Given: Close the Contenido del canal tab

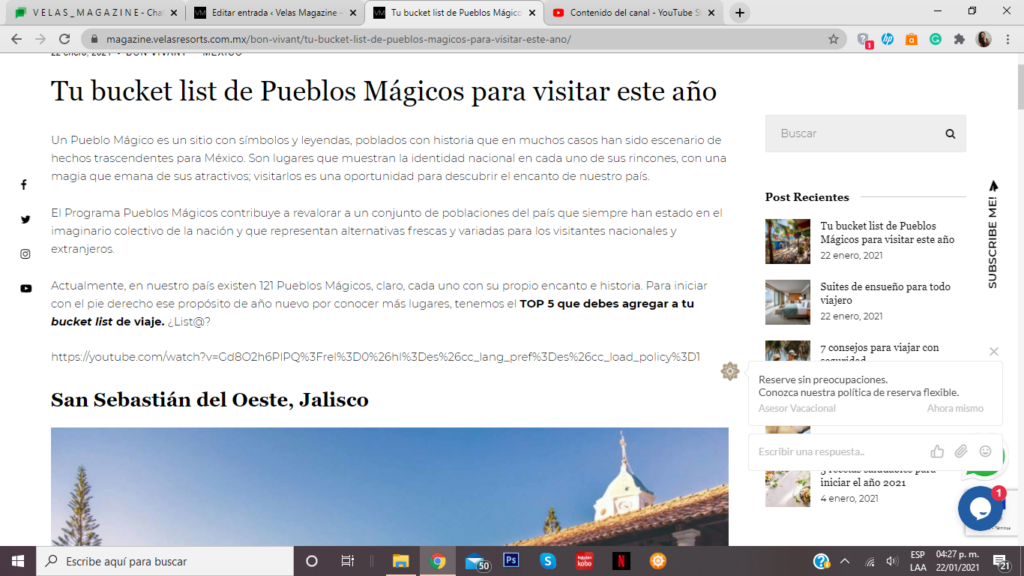Looking at the screenshot, I should (x=711, y=12).
